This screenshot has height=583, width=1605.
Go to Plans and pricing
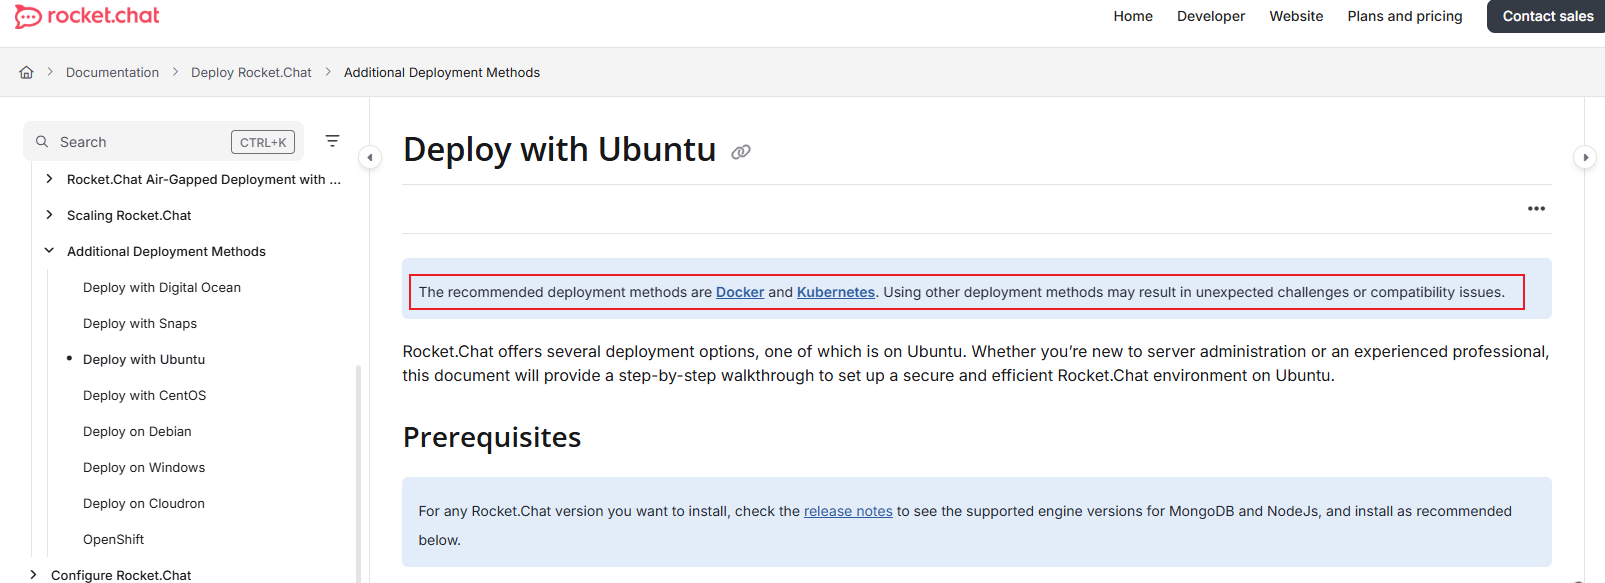click(1404, 16)
